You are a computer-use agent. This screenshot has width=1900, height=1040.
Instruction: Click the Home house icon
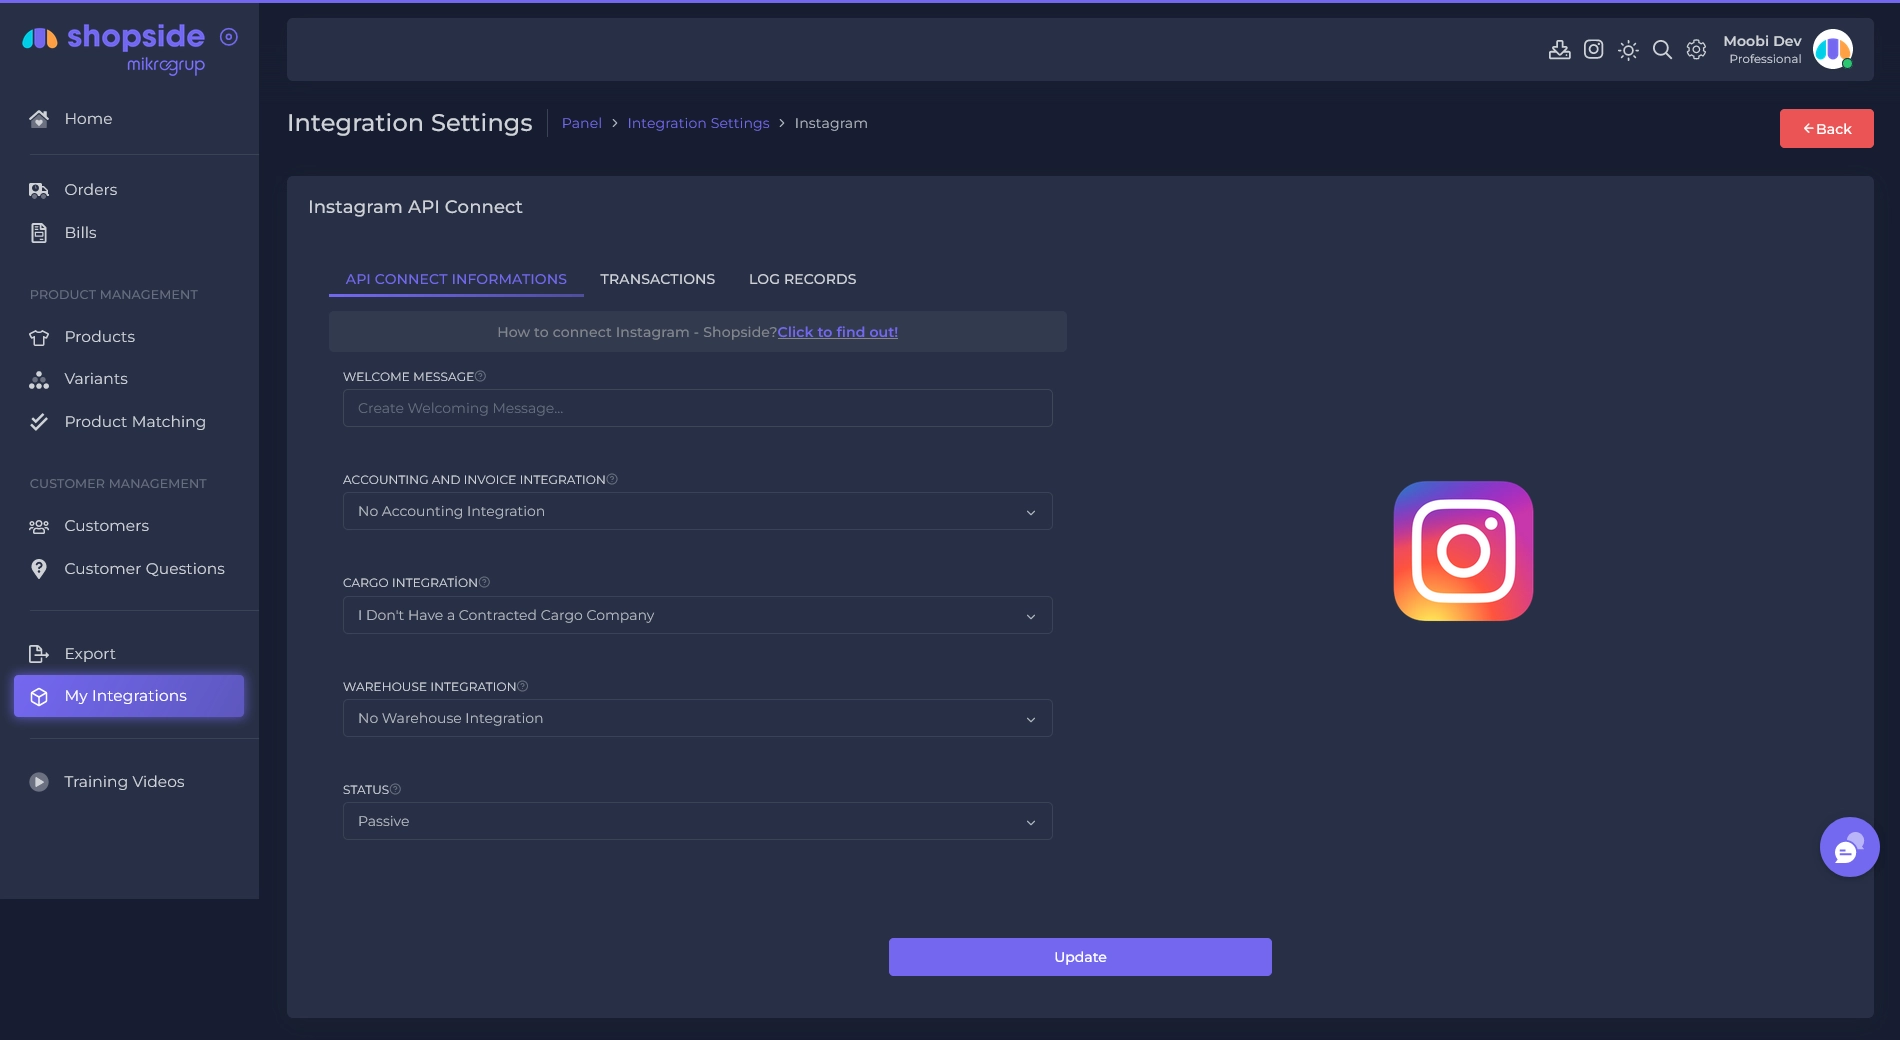click(x=39, y=119)
